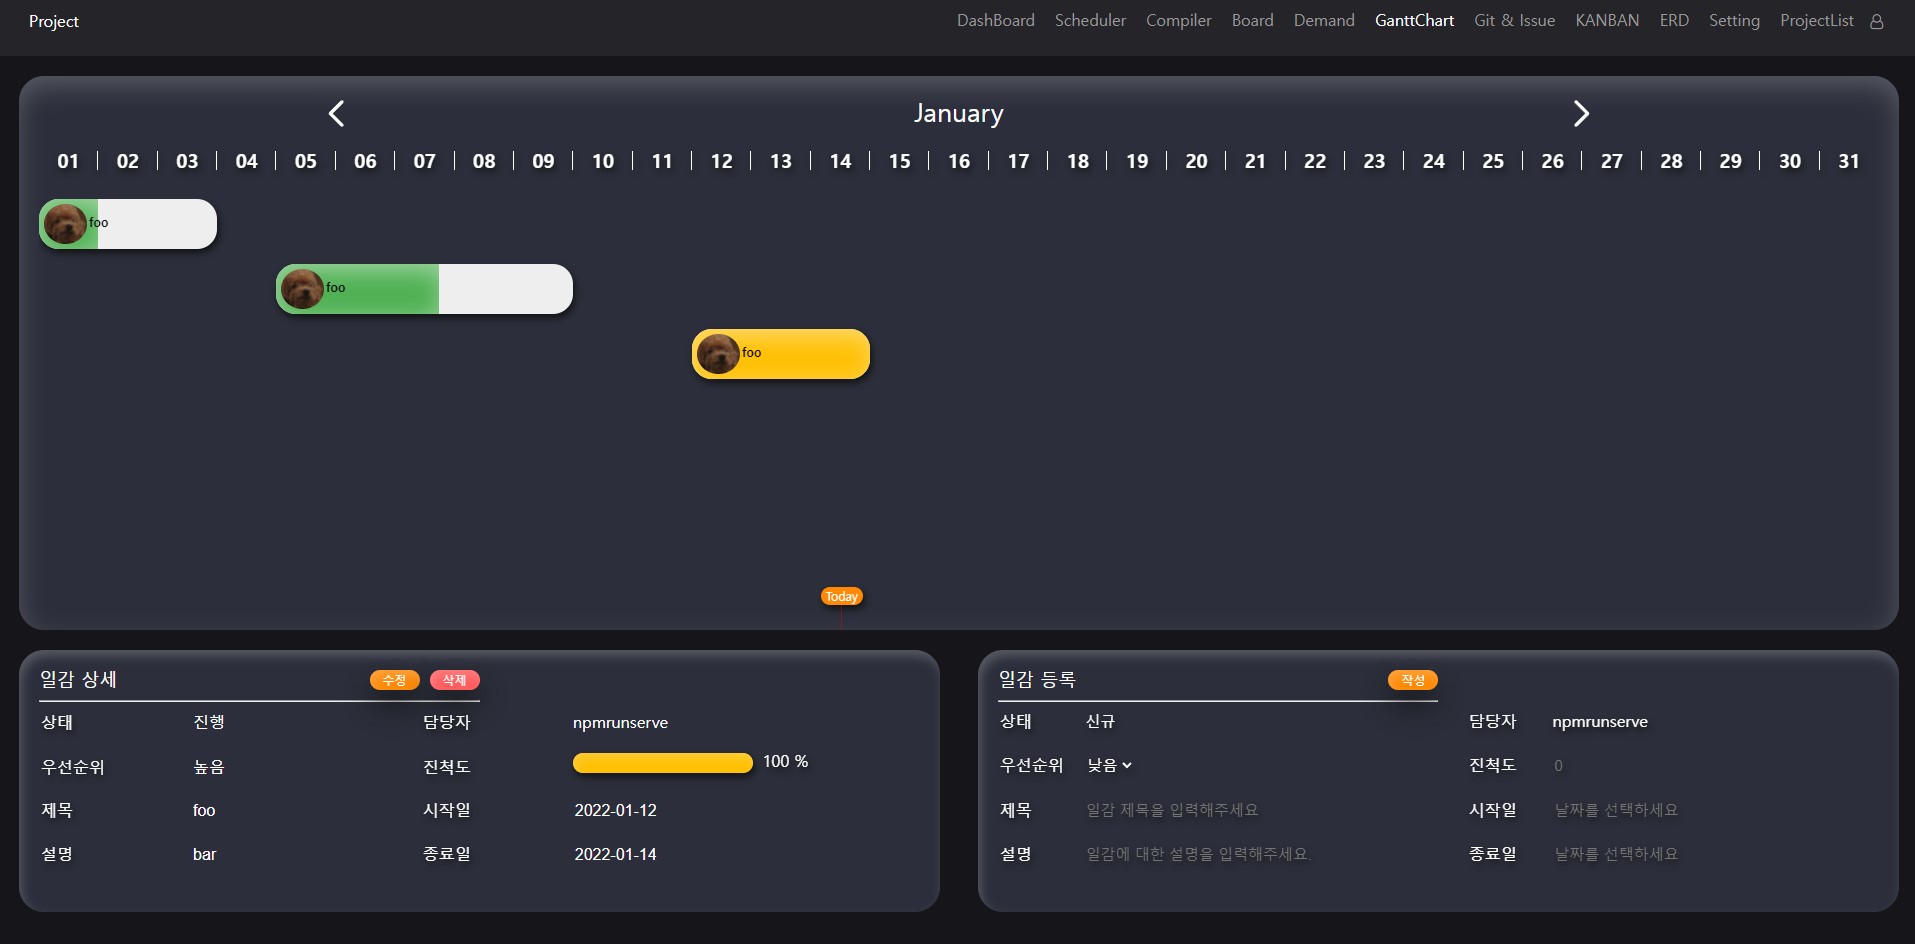This screenshot has width=1915, height=944.
Task: Navigate to the ERD section
Action: click(x=1673, y=20)
